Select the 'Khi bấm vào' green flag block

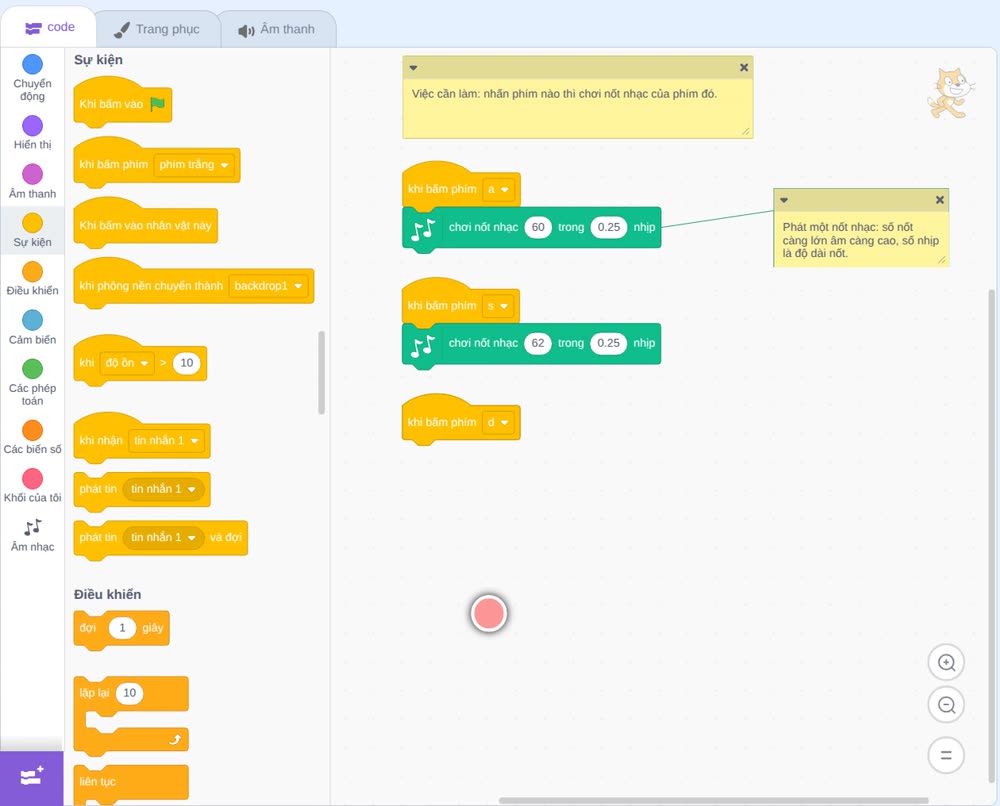click(122, 102)
